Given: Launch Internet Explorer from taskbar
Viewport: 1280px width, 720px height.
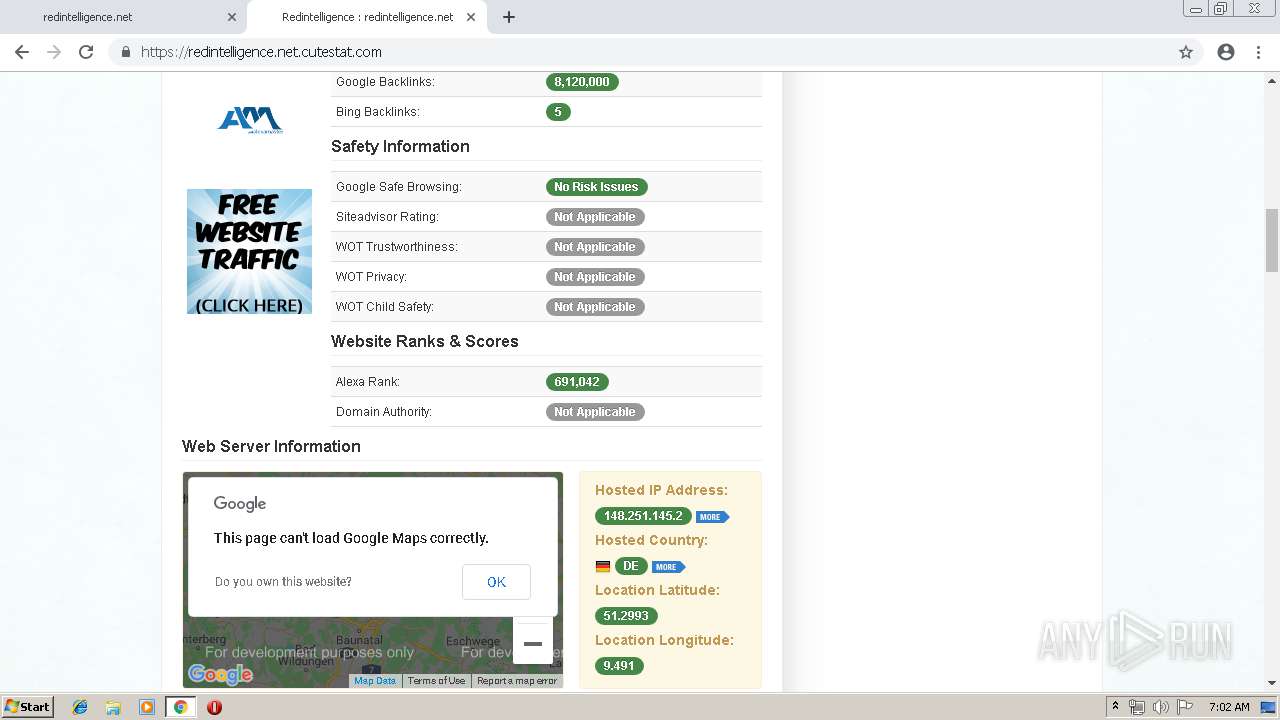Looking at the screenshot, I should [x=80, y=707].
